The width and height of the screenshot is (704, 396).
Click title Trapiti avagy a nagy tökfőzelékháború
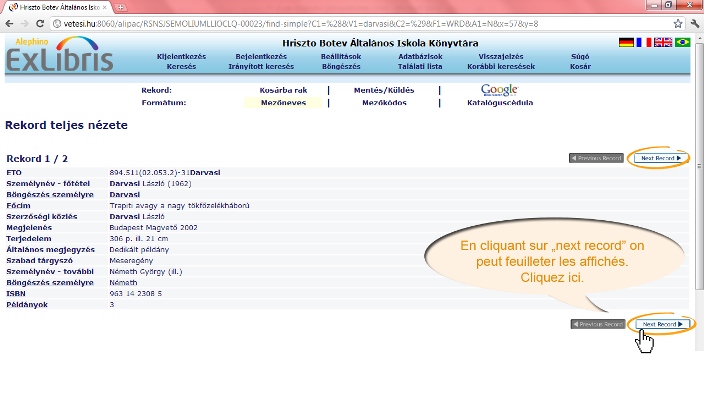(x=179, y=206)
